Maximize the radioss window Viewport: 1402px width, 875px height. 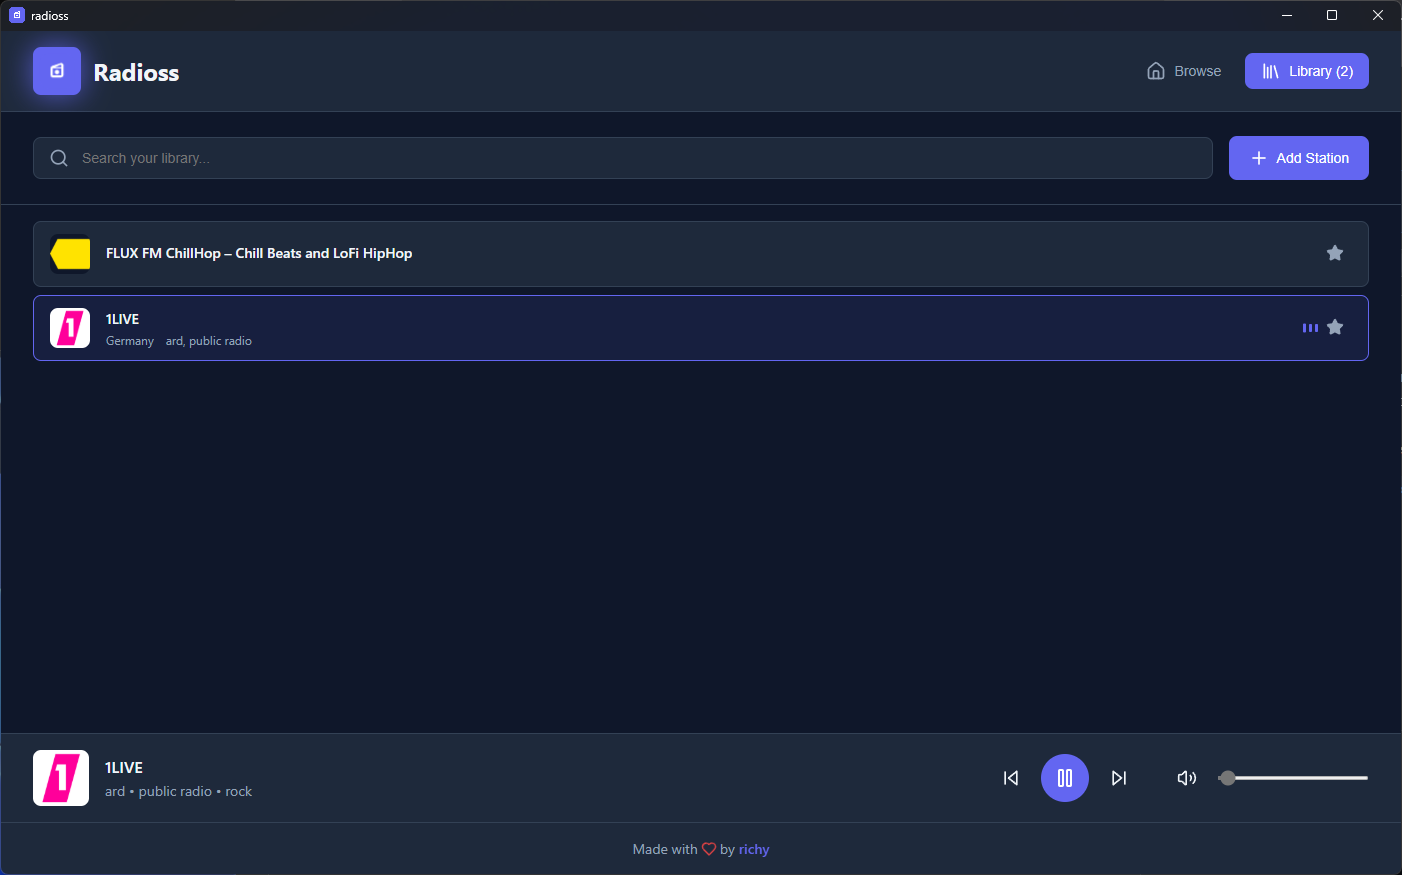coord(1332,15)
